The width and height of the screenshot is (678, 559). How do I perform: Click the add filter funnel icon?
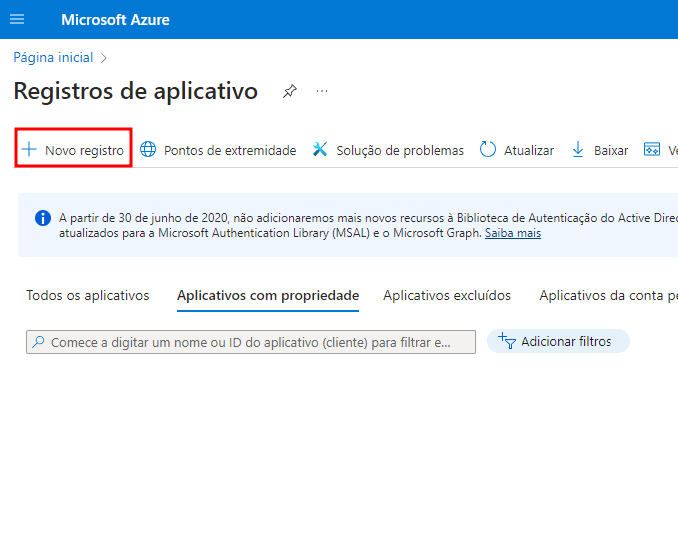506,341
